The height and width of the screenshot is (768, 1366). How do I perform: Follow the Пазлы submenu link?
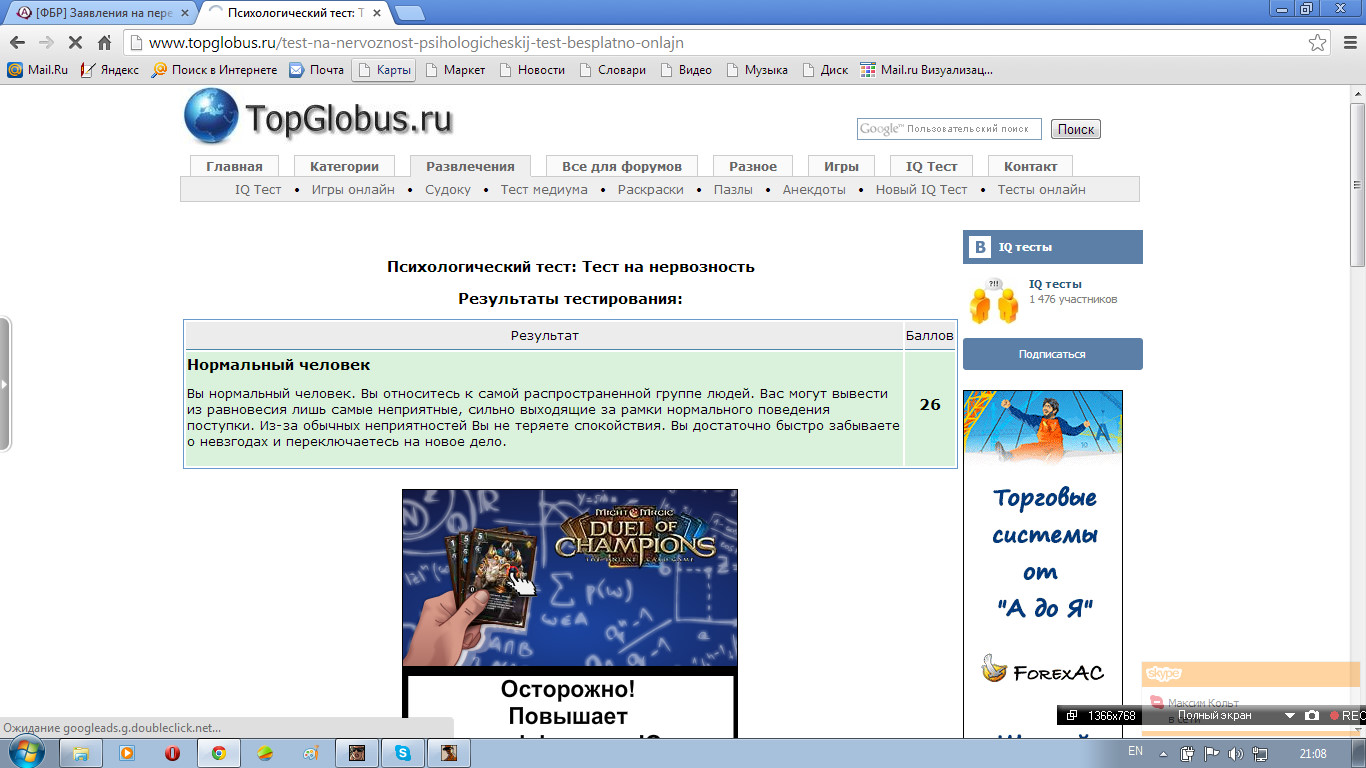tap(733, 189)
